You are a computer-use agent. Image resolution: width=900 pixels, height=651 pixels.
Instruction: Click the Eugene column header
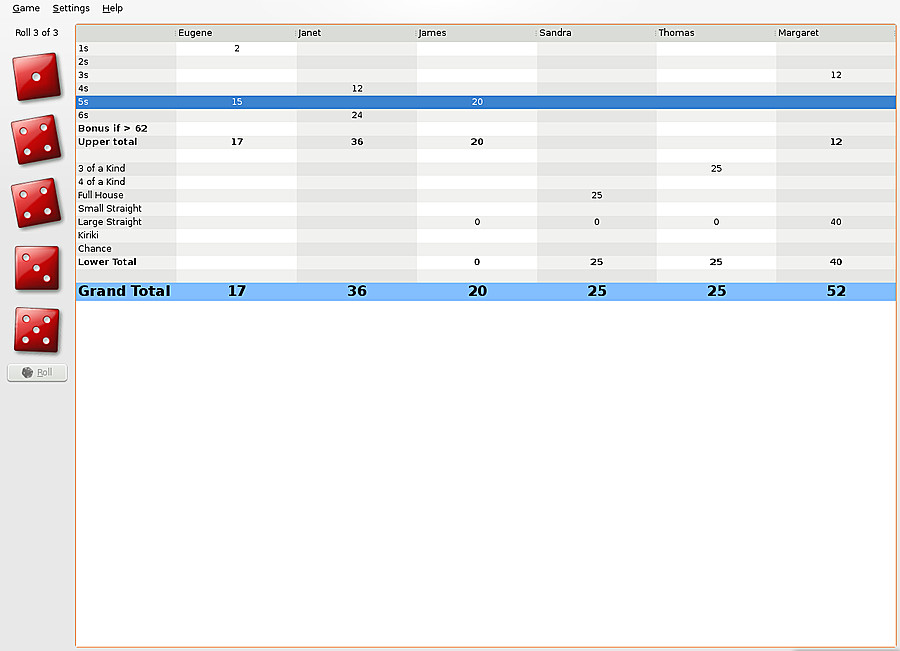236,33
